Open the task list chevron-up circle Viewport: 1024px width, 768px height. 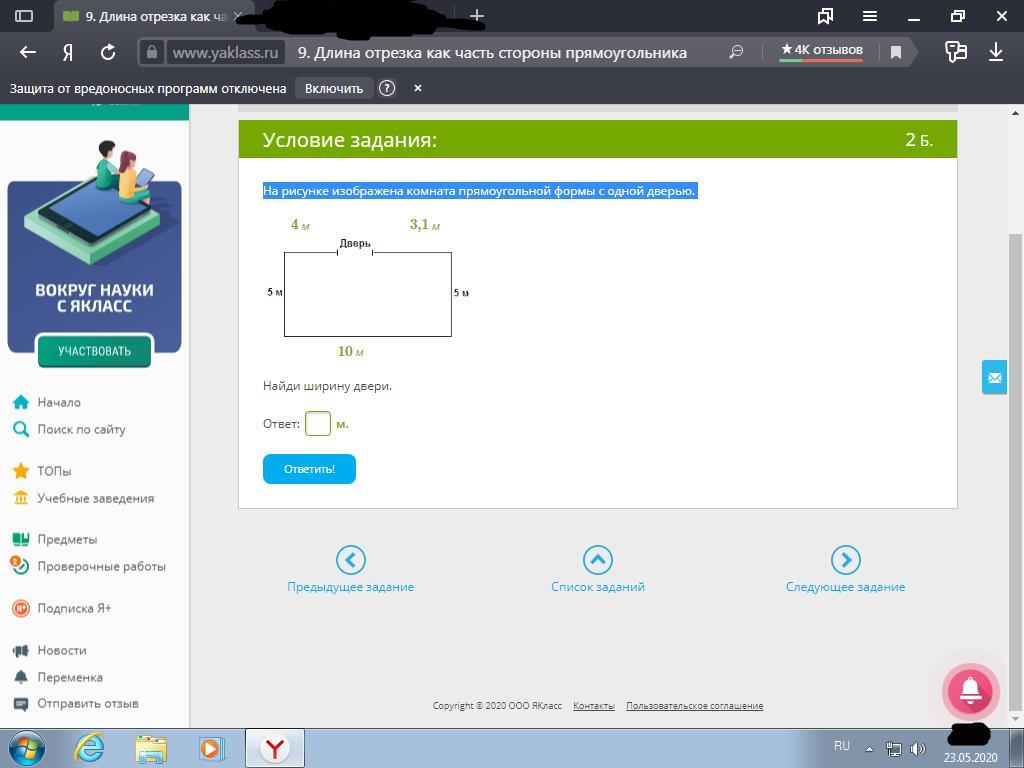pyautogui.click(x=597, y=560)
